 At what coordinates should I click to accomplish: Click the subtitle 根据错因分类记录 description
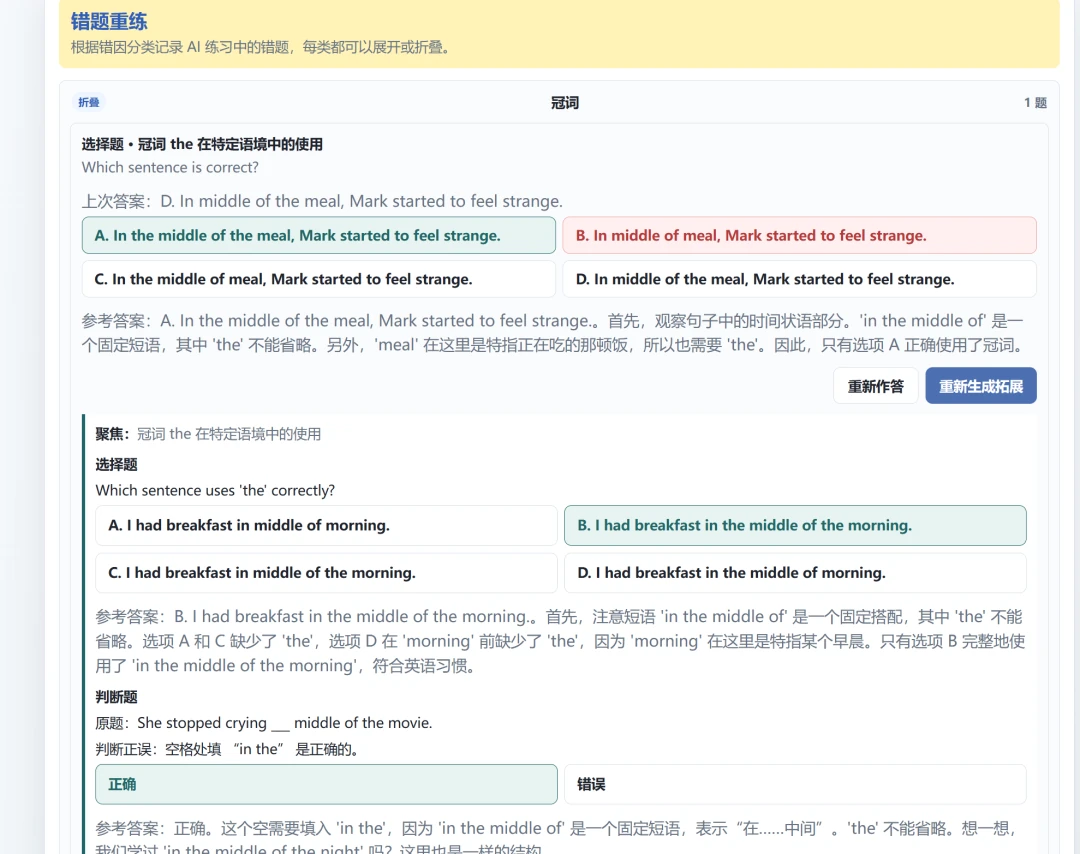(260, 48)
